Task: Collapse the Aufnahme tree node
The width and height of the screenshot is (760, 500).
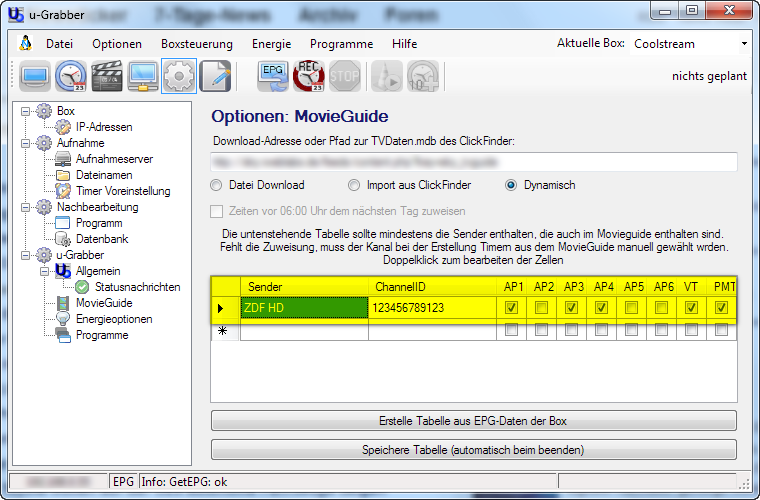Action: coord(26,143)
